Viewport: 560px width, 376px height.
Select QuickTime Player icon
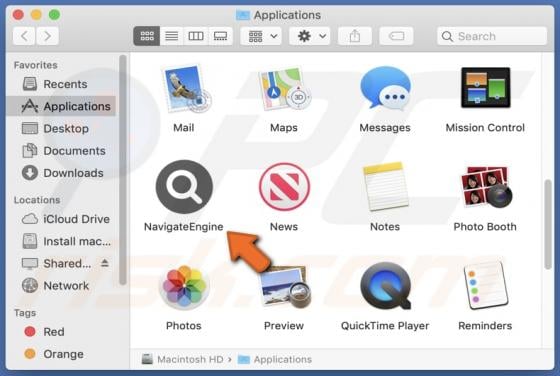(x=385, y=286)
